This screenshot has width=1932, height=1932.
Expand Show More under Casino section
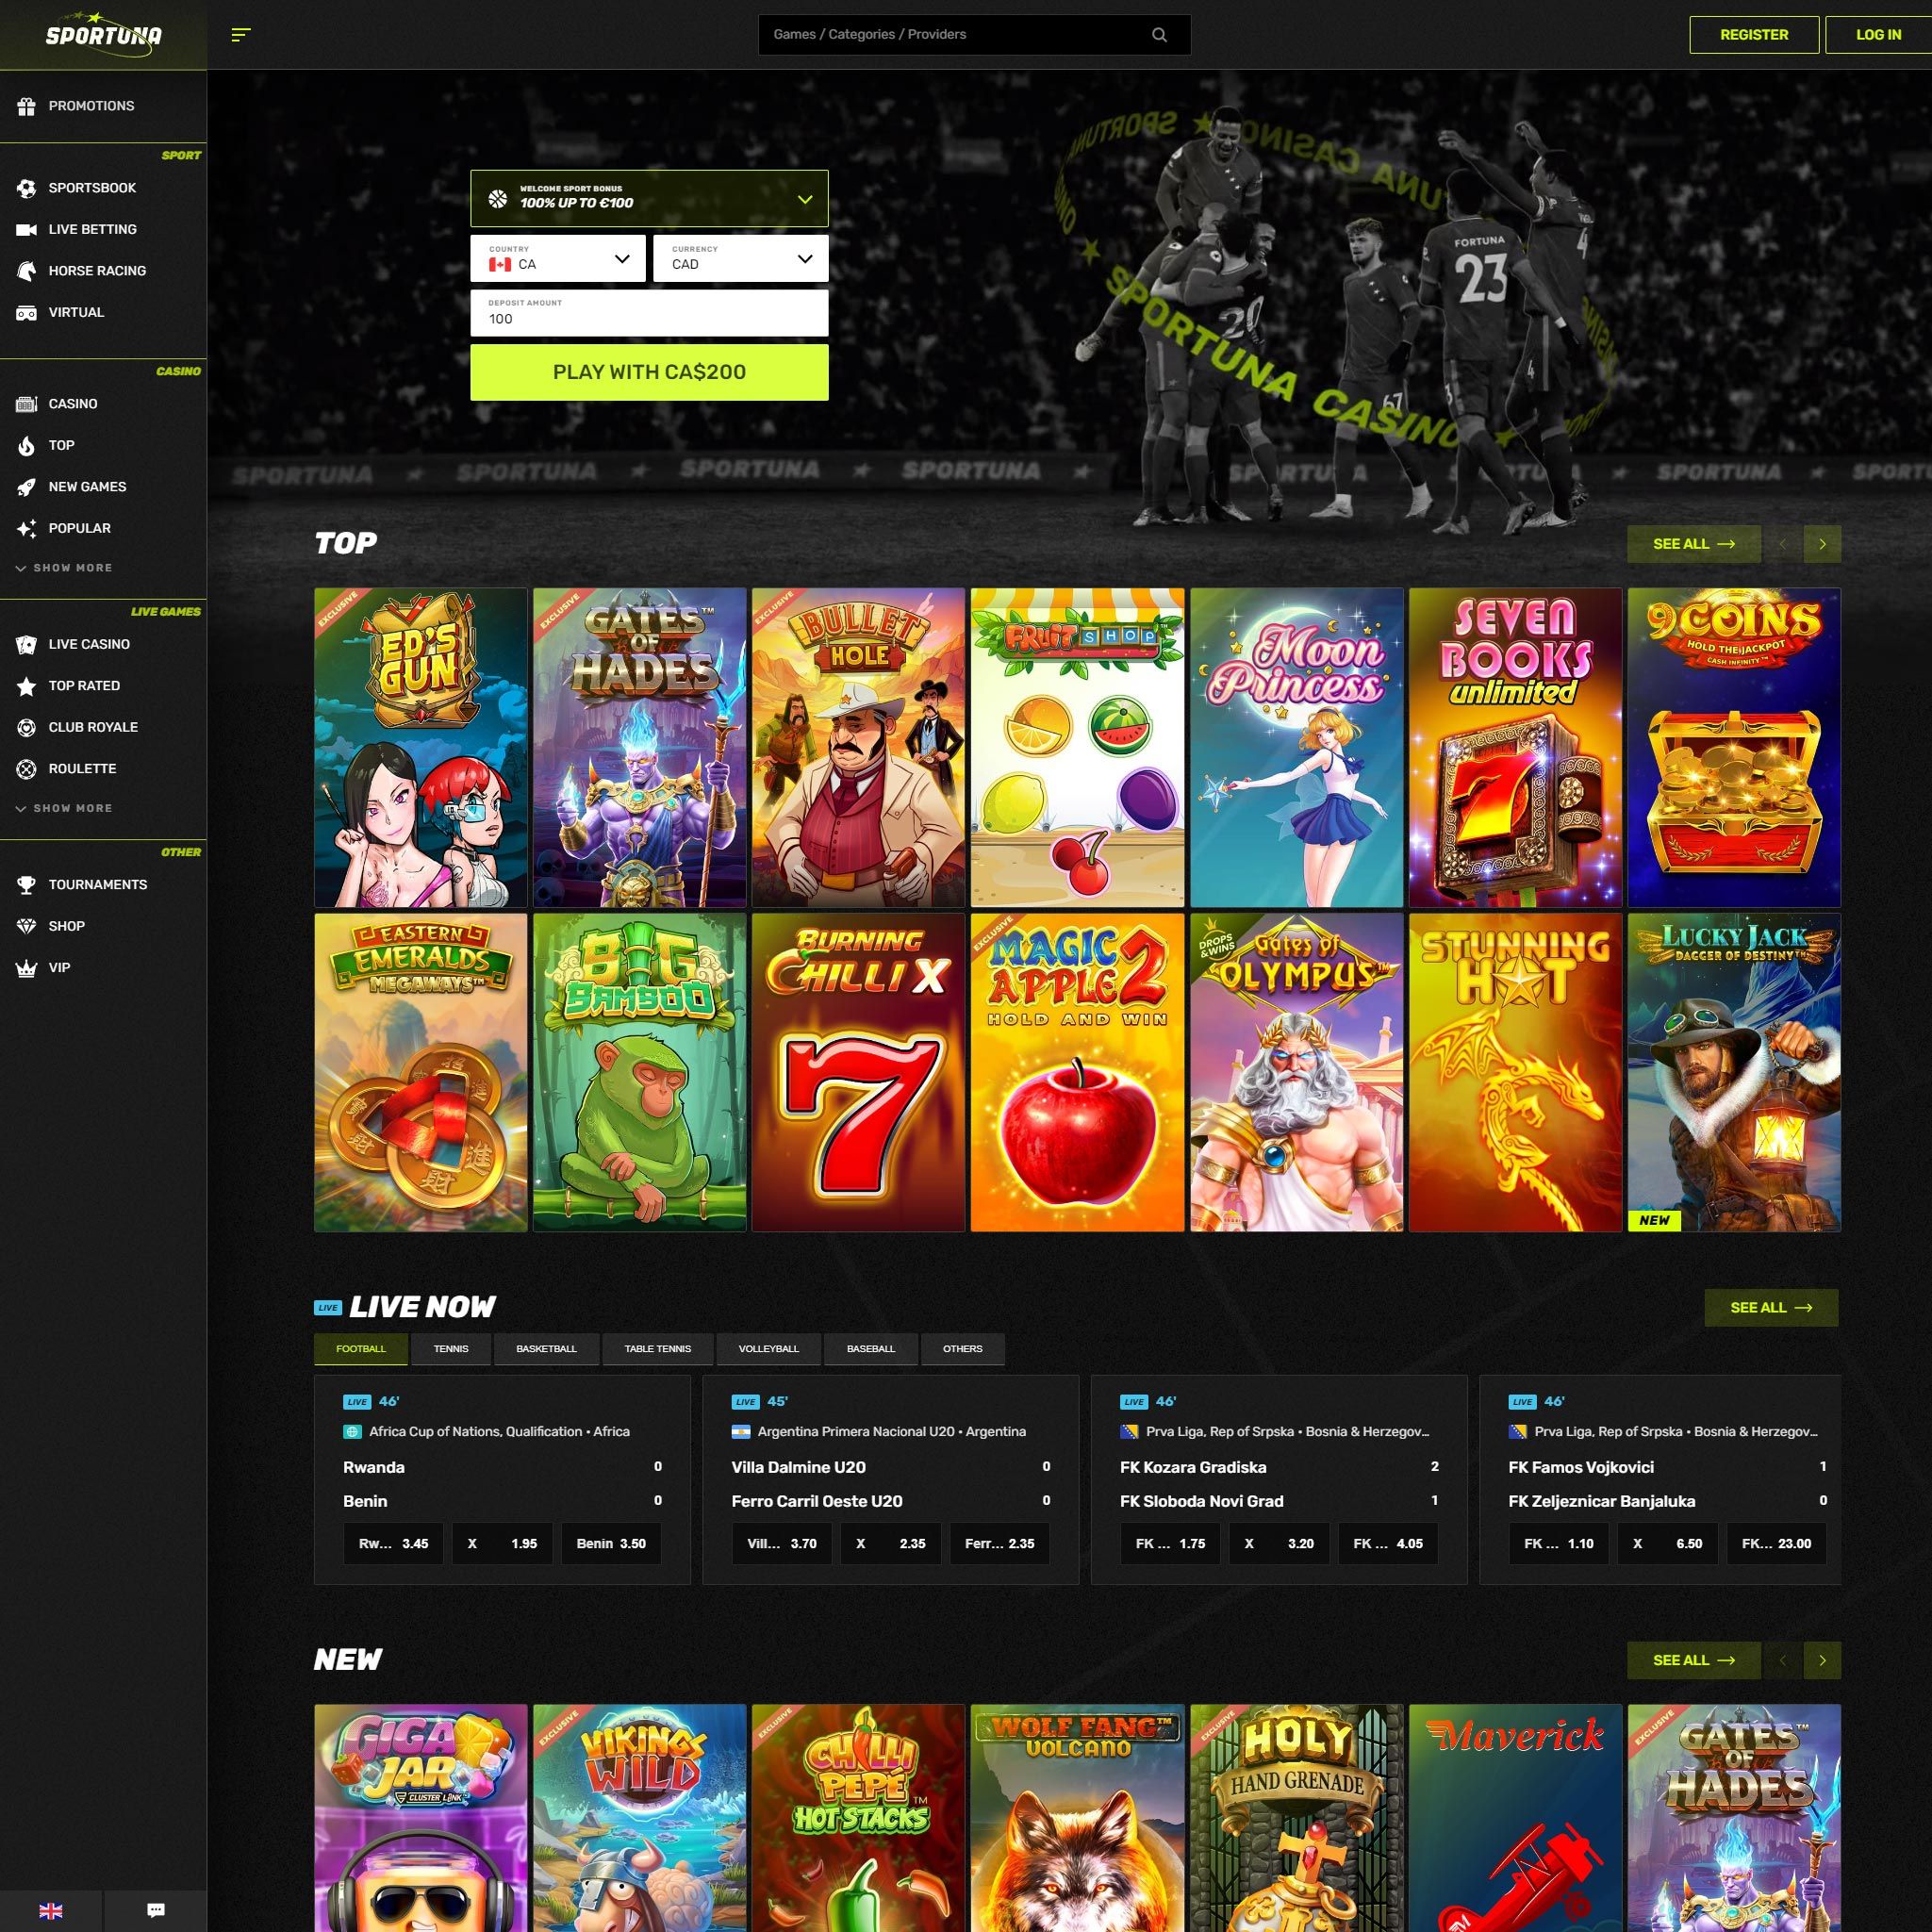(64, 568)
